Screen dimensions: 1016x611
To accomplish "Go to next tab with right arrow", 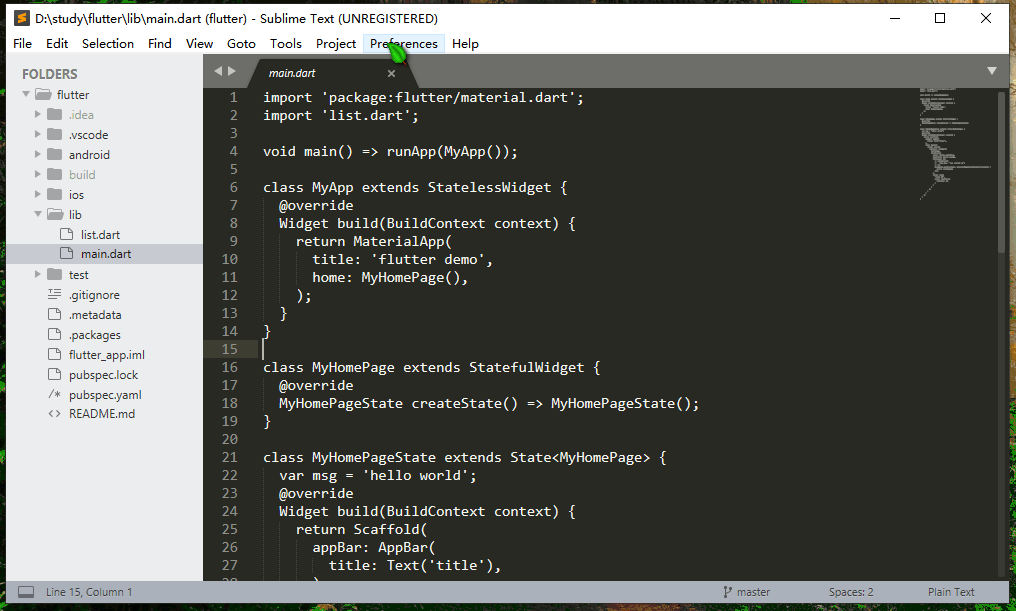I will 232,71.
